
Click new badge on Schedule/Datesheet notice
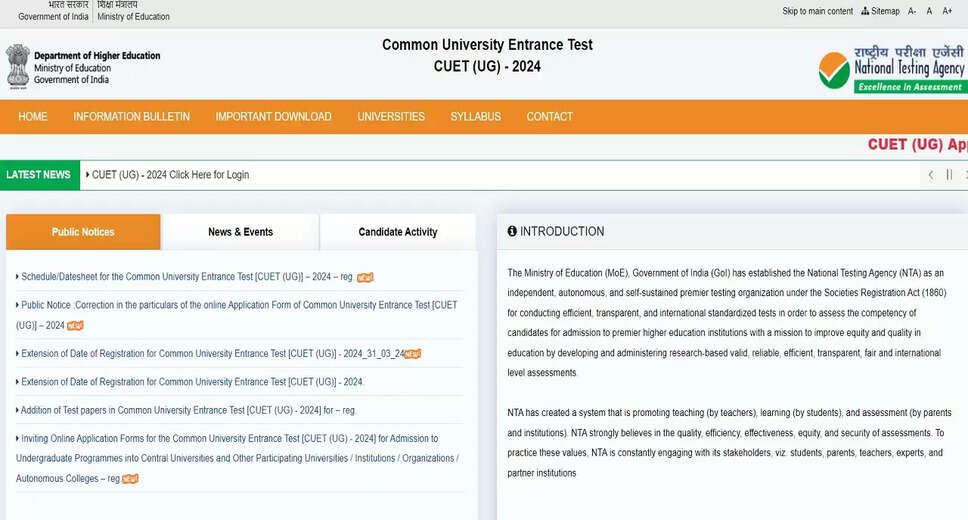[365, 277]
